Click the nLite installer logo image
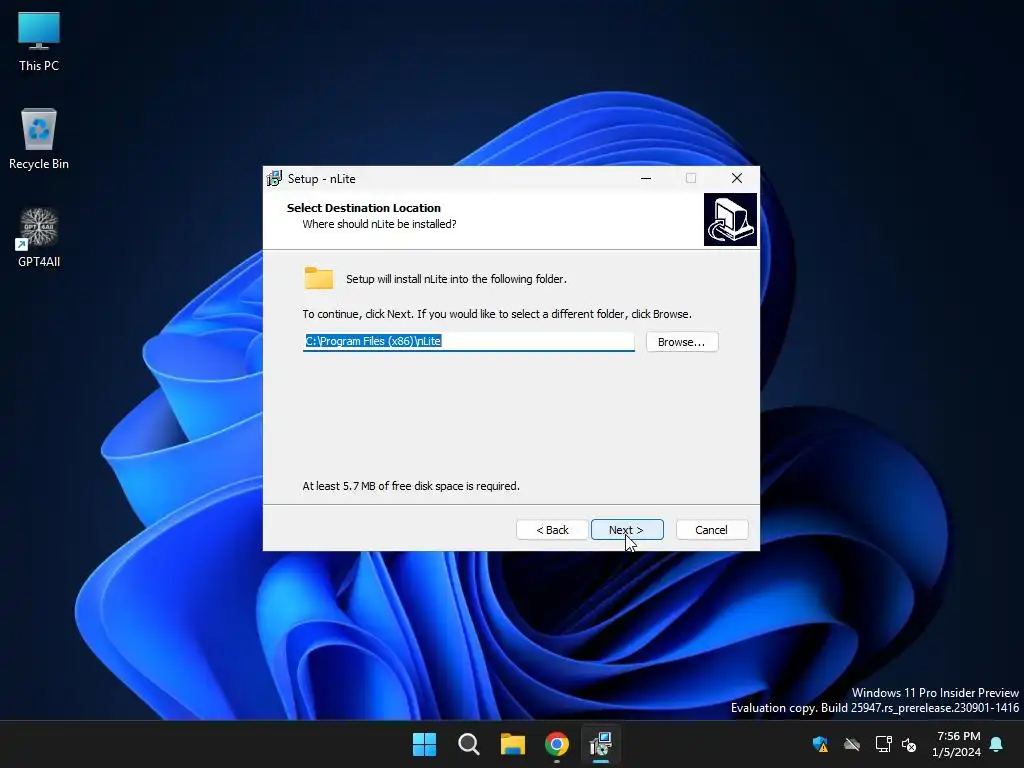Image resolution: width=1024 pixels, height=768 pixels. (730, 219)
